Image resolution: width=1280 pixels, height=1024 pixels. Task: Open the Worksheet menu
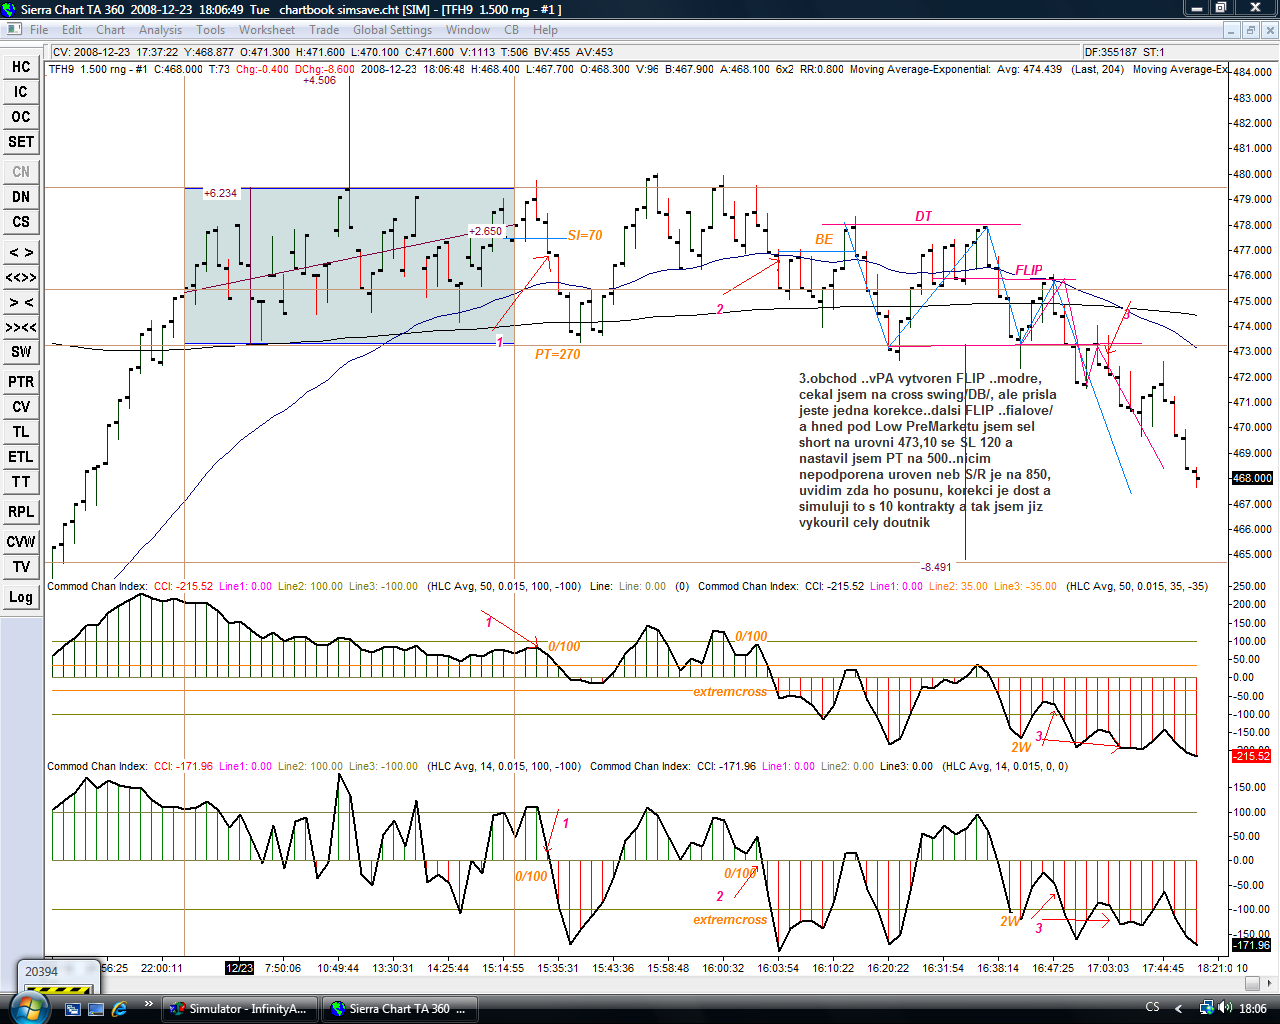coord(267,30)
